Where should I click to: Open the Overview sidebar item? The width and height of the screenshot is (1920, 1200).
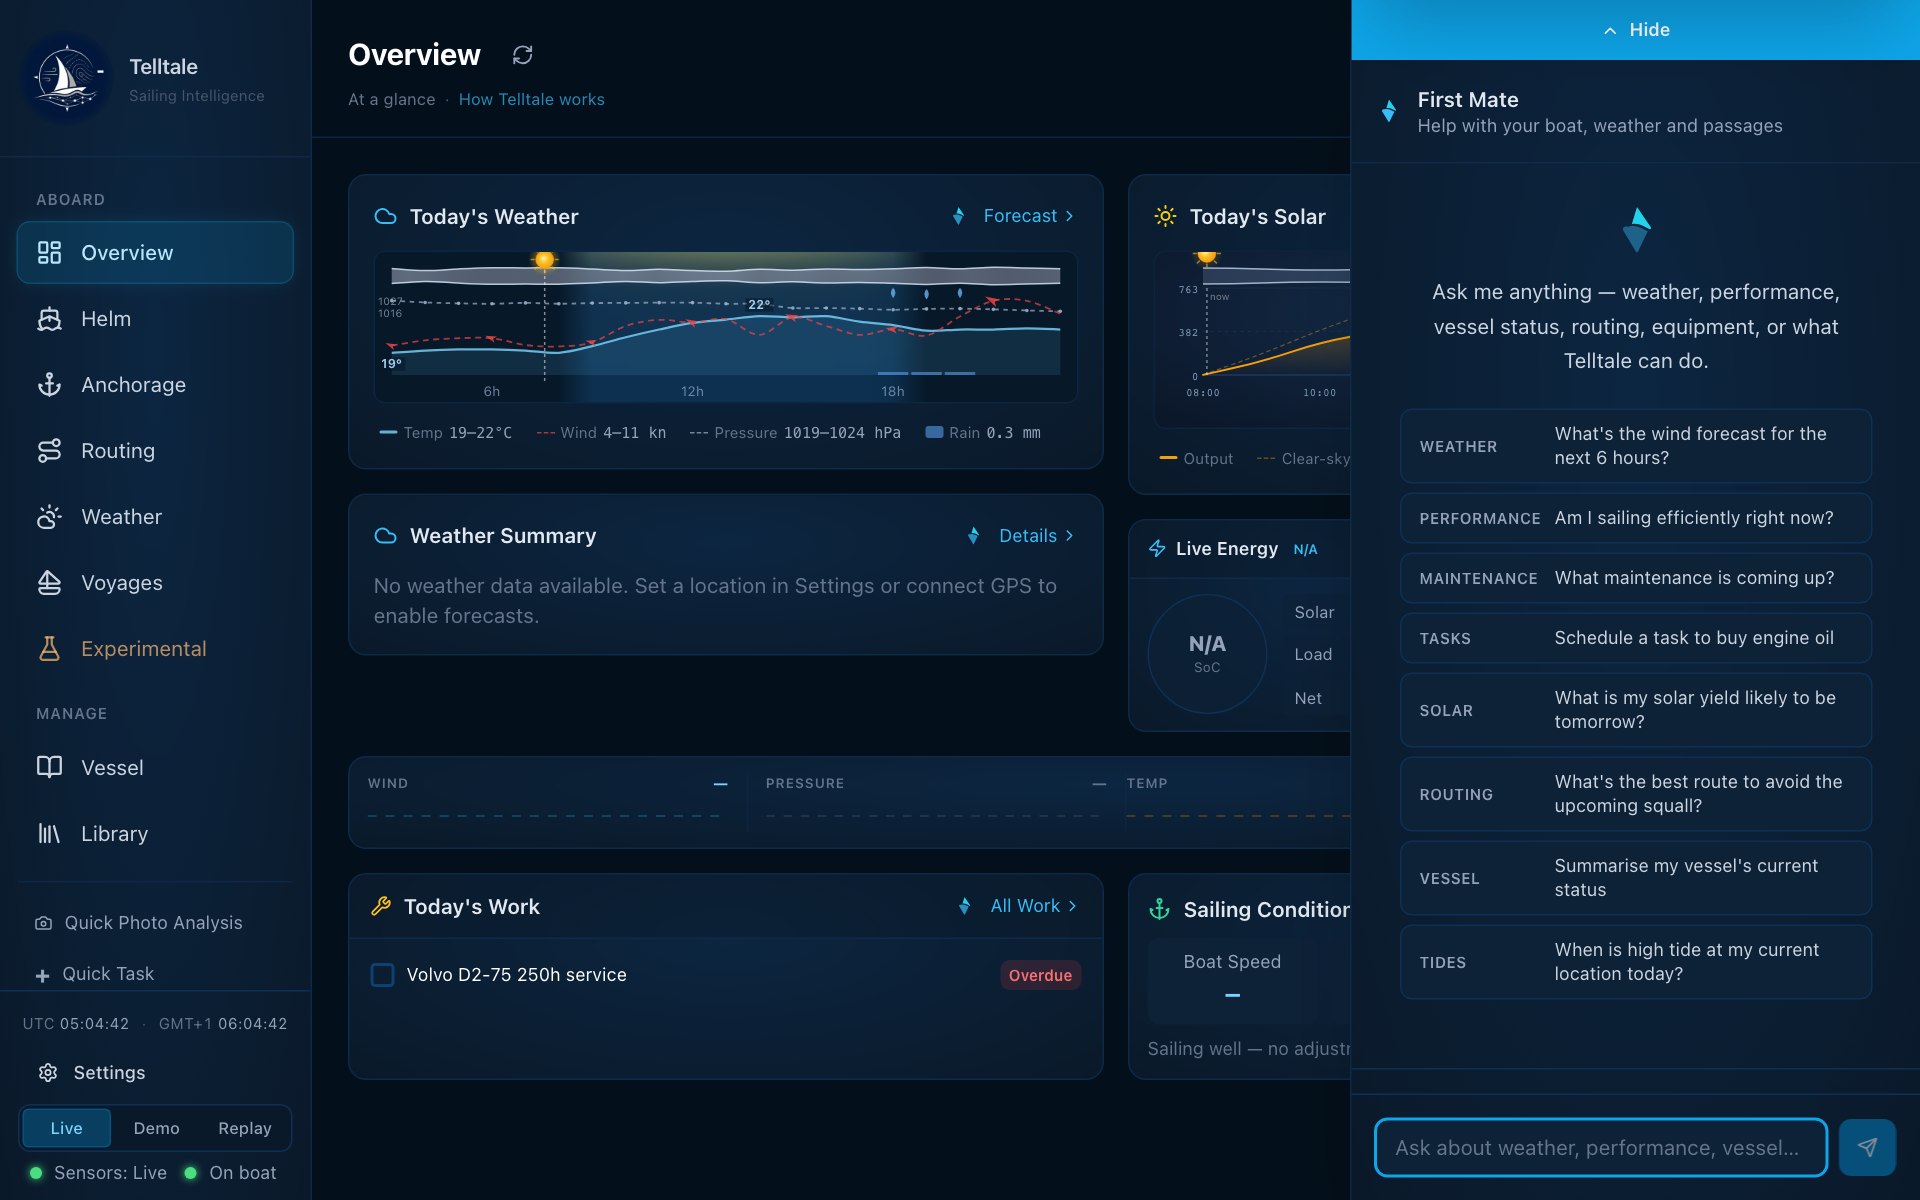point(155,253)
